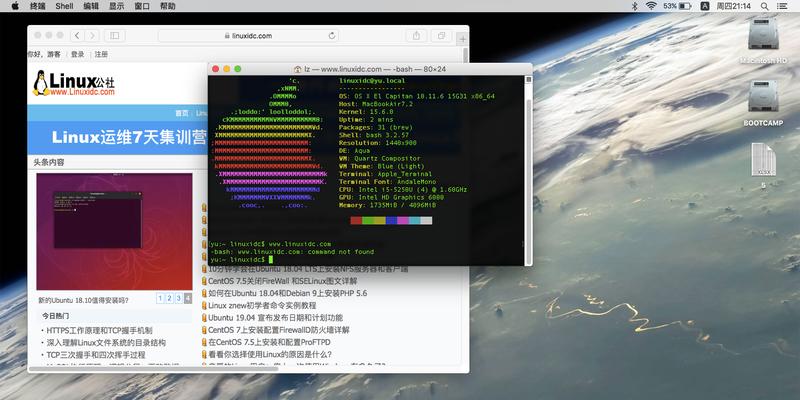Click the 今日热门 section heading
Screen dimensions: 800x400
56,316
